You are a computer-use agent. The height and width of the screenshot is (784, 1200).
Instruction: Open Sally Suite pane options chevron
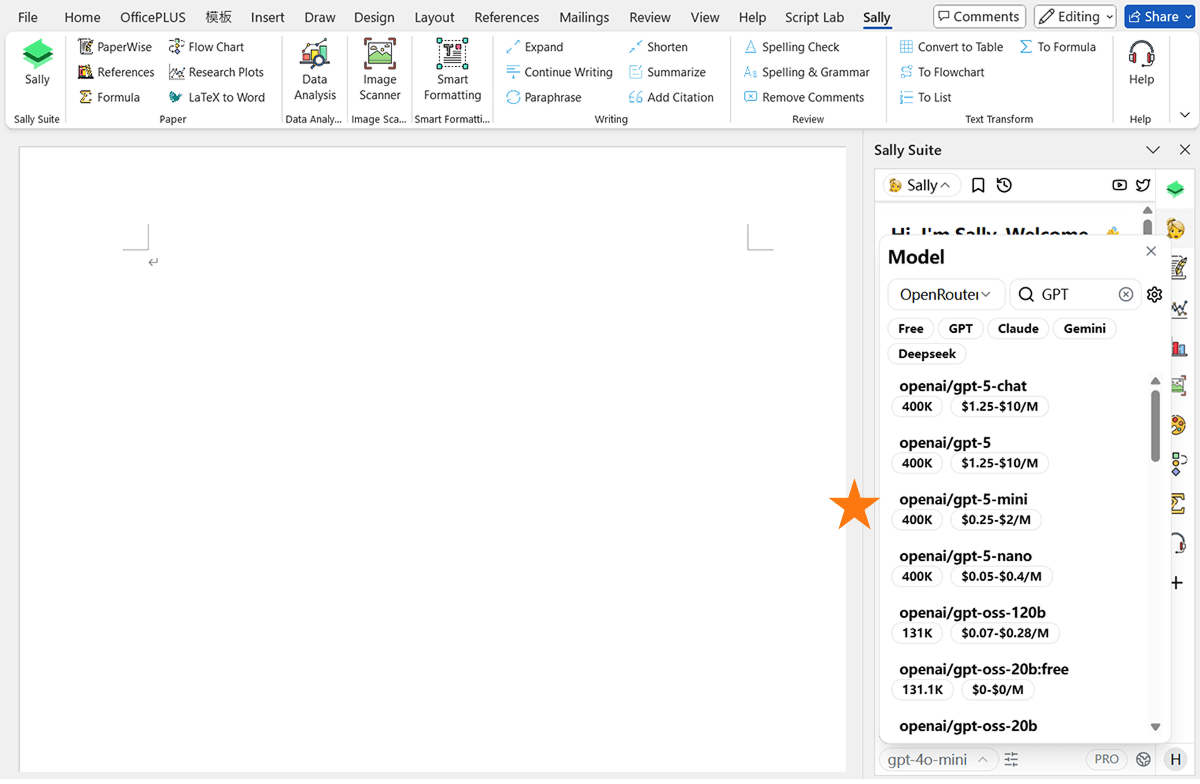(x=1153, y=150)
